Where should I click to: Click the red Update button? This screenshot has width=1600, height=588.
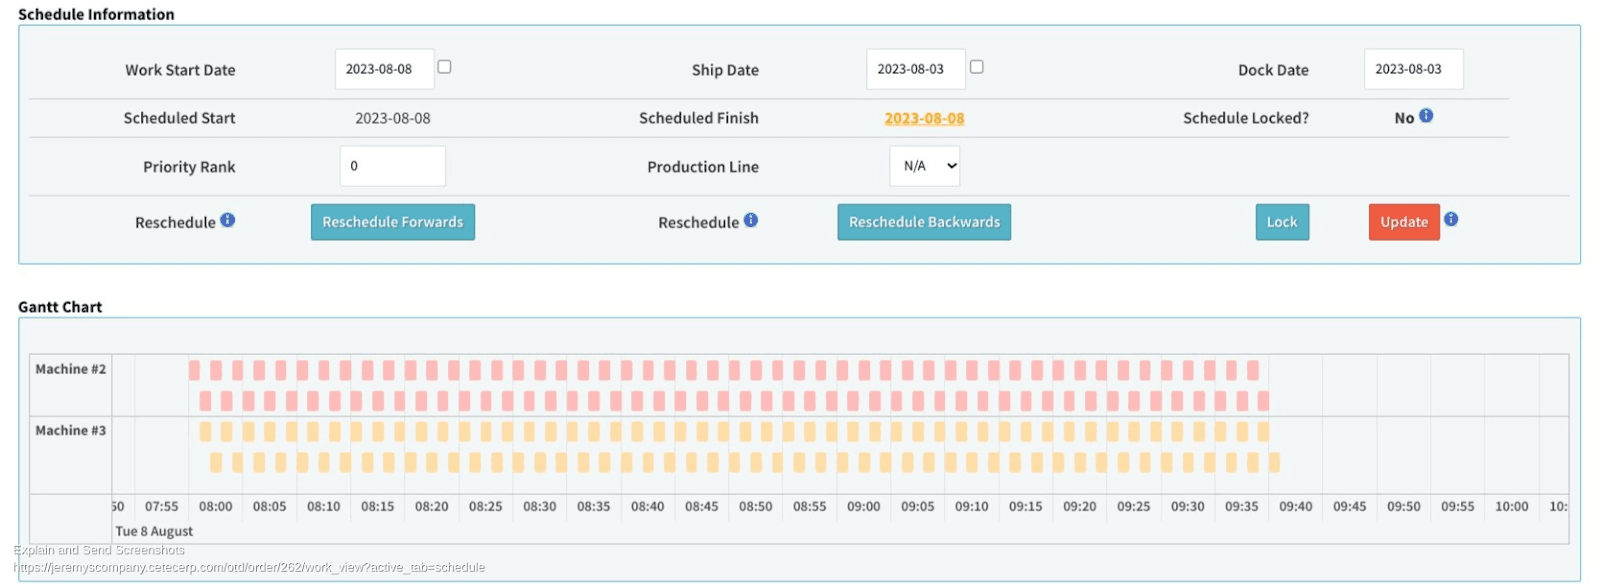point(1404,222)
